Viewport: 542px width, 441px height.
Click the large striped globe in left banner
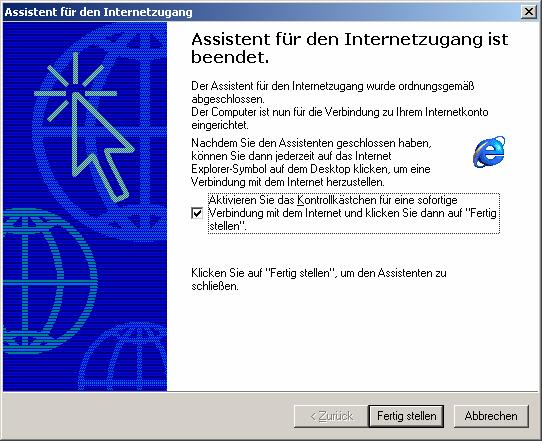point(48,281)
